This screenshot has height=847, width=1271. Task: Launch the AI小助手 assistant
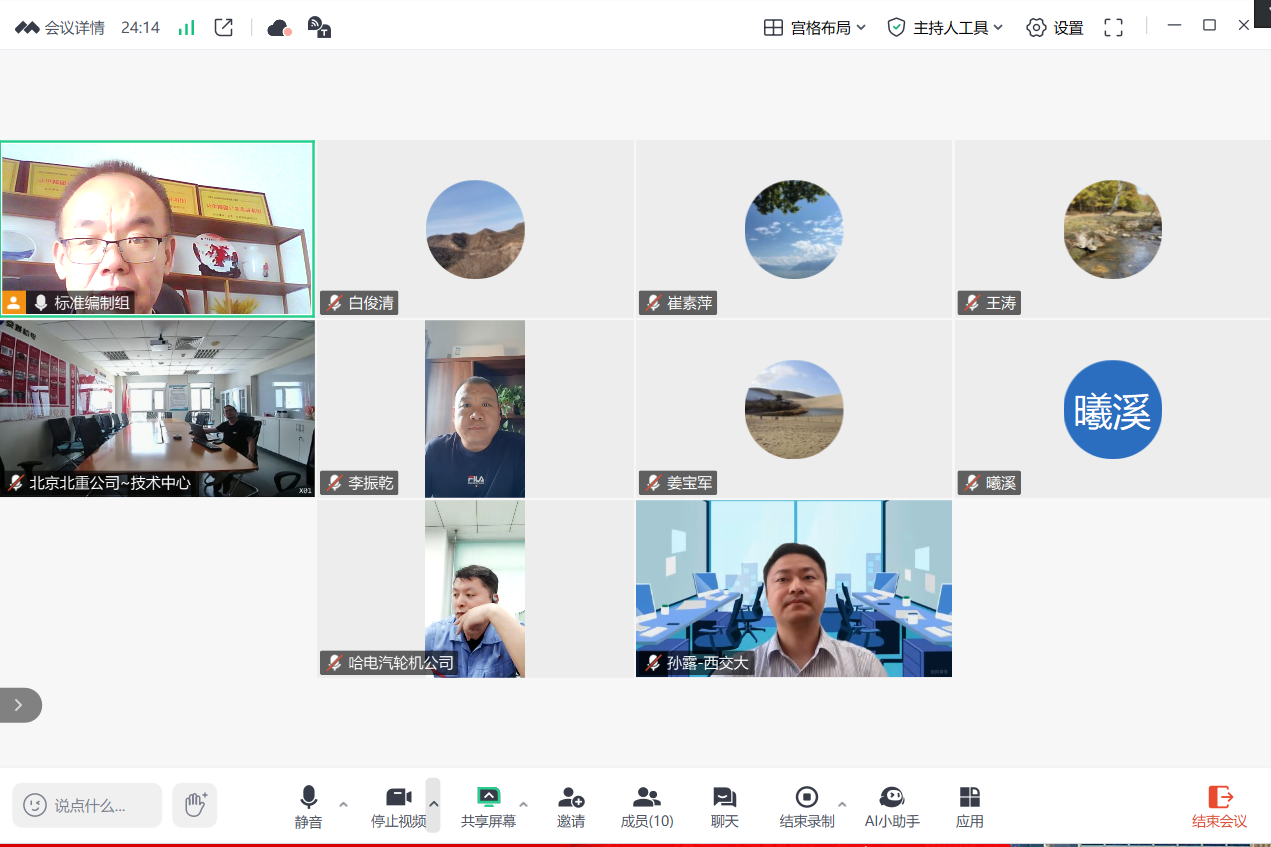[892, 807]
